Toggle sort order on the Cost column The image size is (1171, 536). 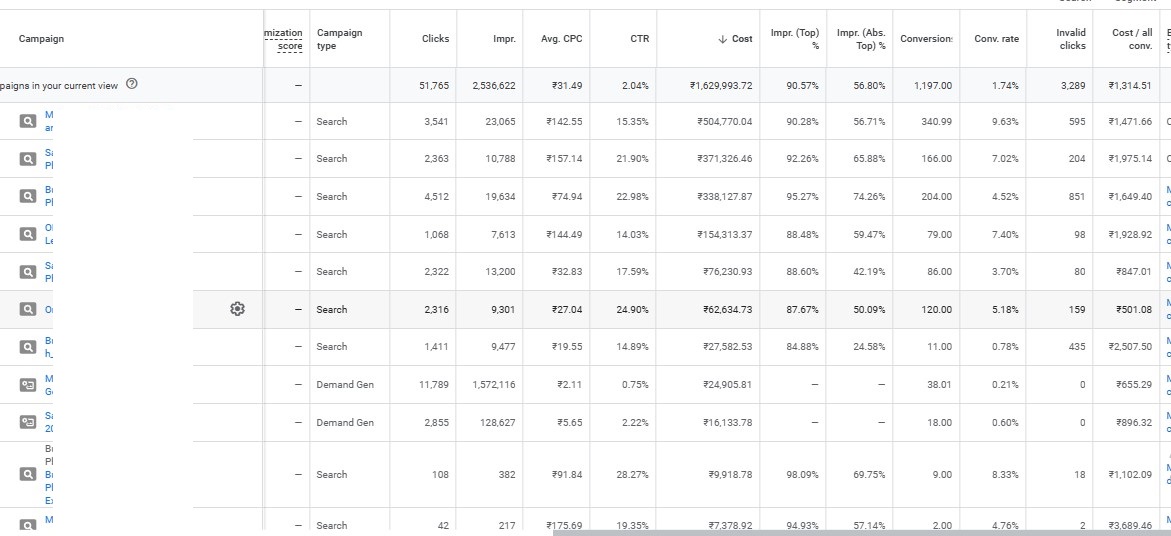(x=736, y=39)
